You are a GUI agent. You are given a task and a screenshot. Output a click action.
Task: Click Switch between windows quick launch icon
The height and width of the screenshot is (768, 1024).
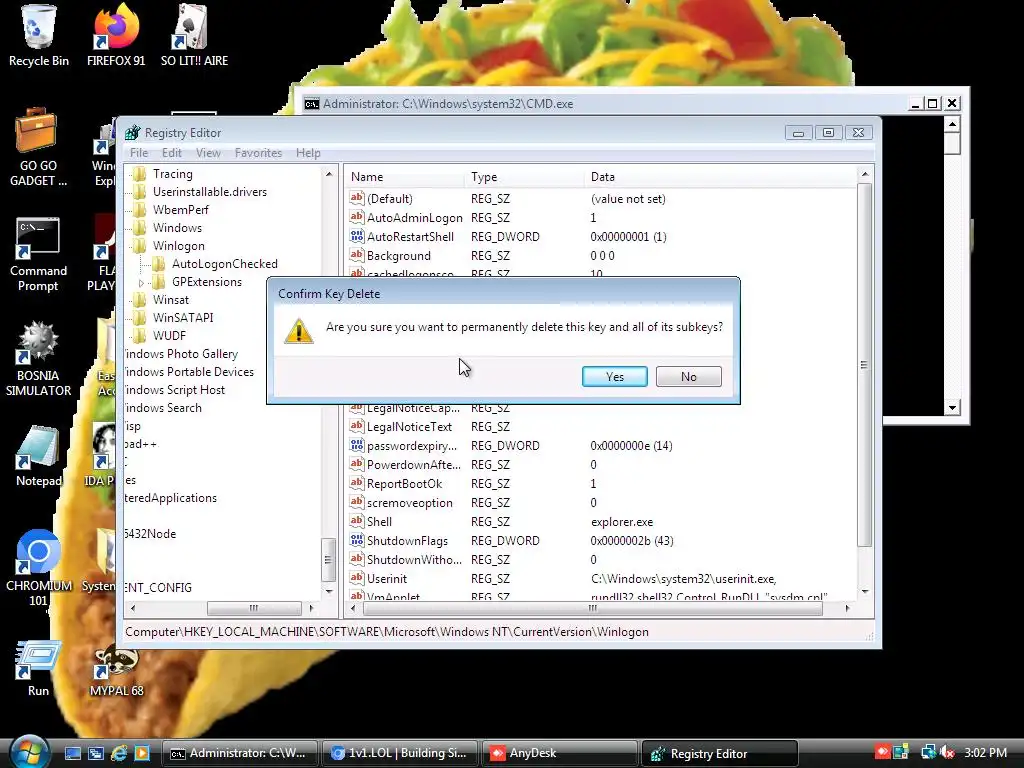tap(95, 753)
